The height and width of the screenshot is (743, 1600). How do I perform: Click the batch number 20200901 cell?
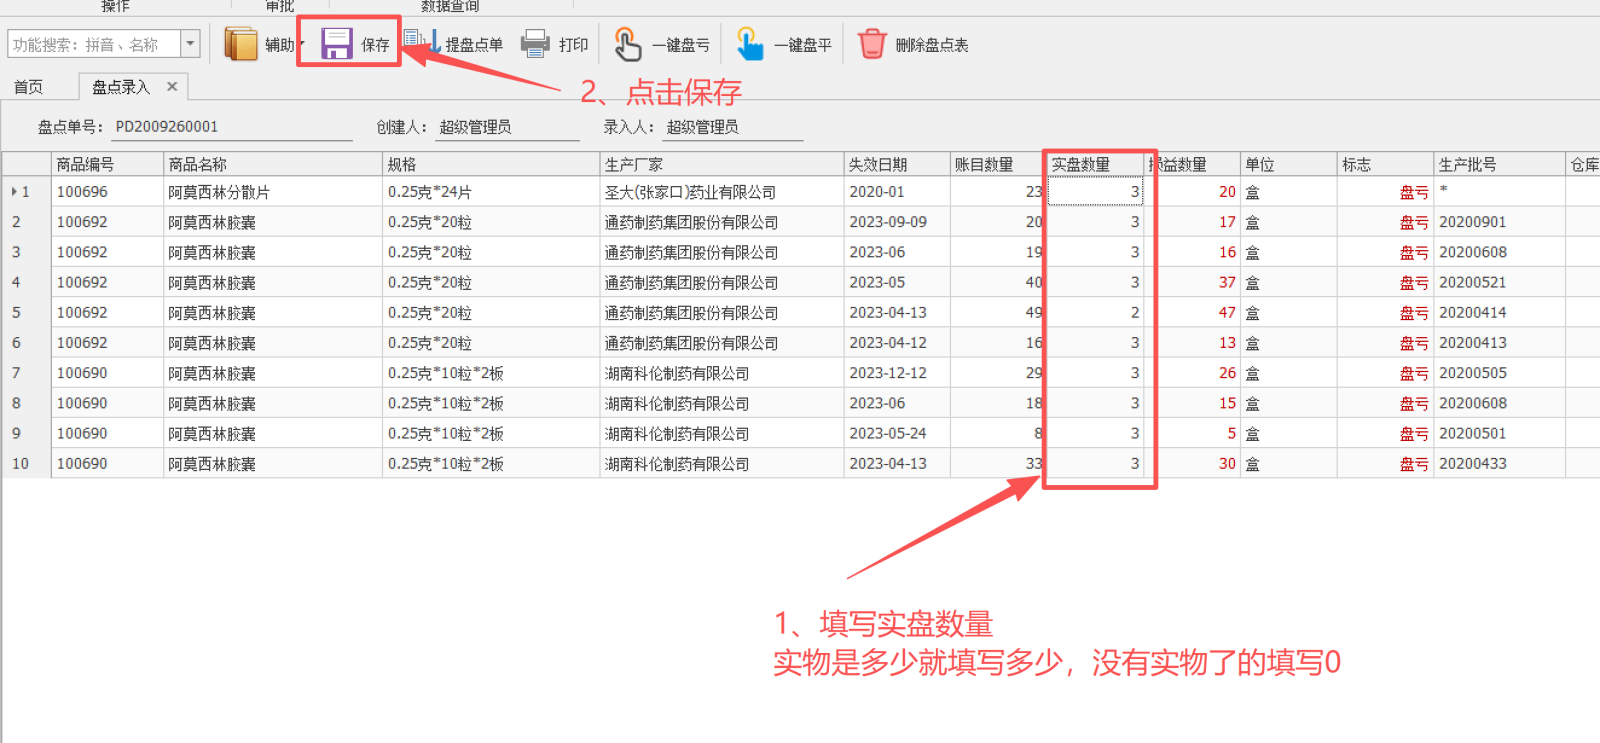(1499, 222)
